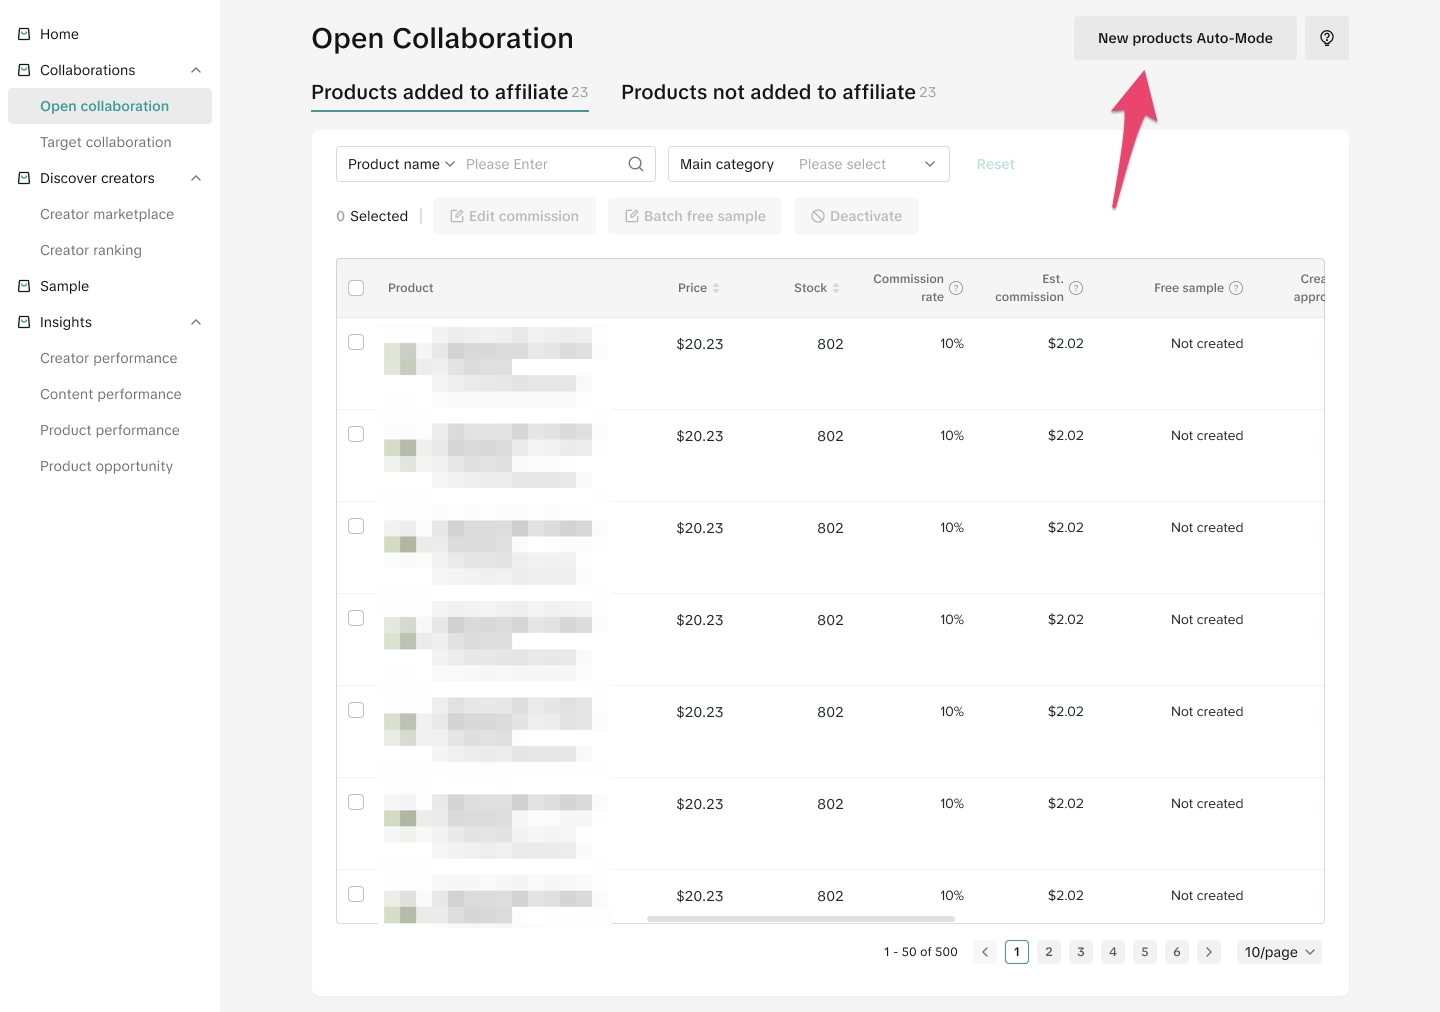Click the Commission rate info icon
This screenshot has height=1012, width=1440.
956,288
